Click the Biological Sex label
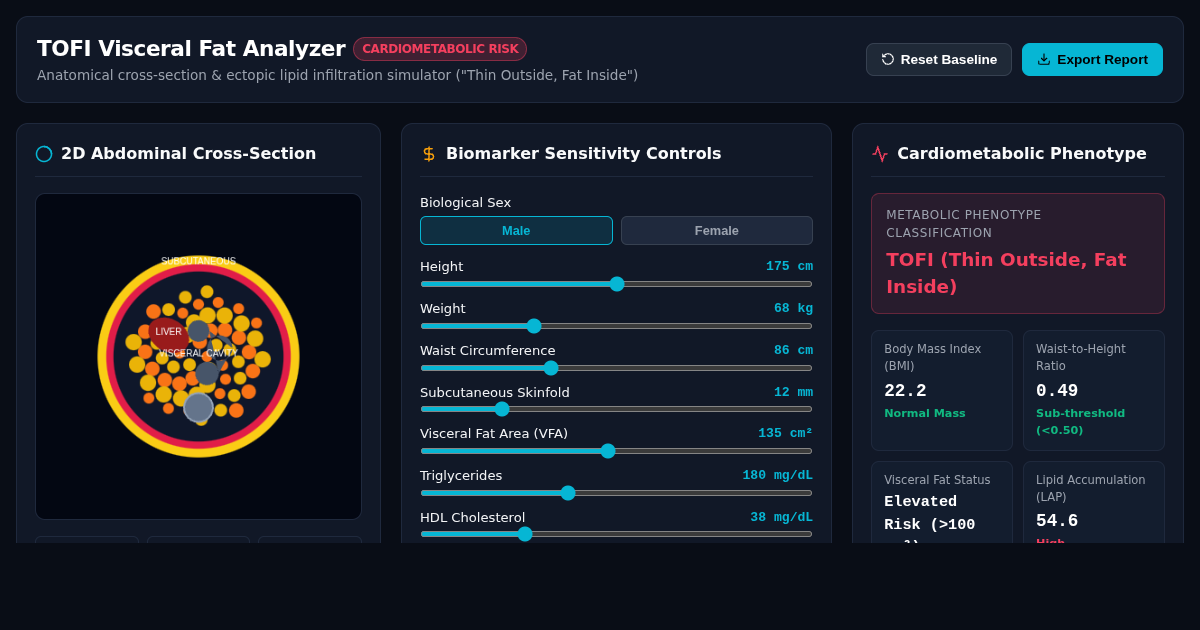Image resolution: width=1200 pixels, height=630 pixels. (465, 202)
